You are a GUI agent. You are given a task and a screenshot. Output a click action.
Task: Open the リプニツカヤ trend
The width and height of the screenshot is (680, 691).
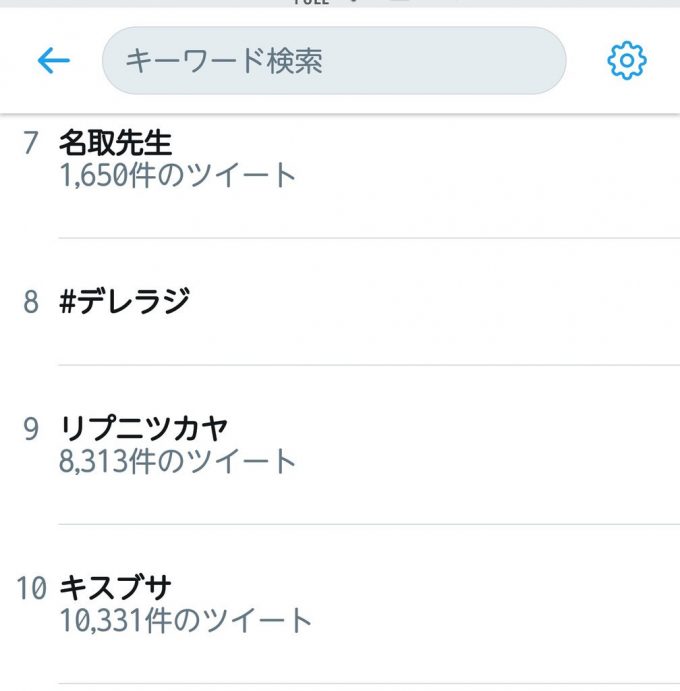tap(144, 429)
